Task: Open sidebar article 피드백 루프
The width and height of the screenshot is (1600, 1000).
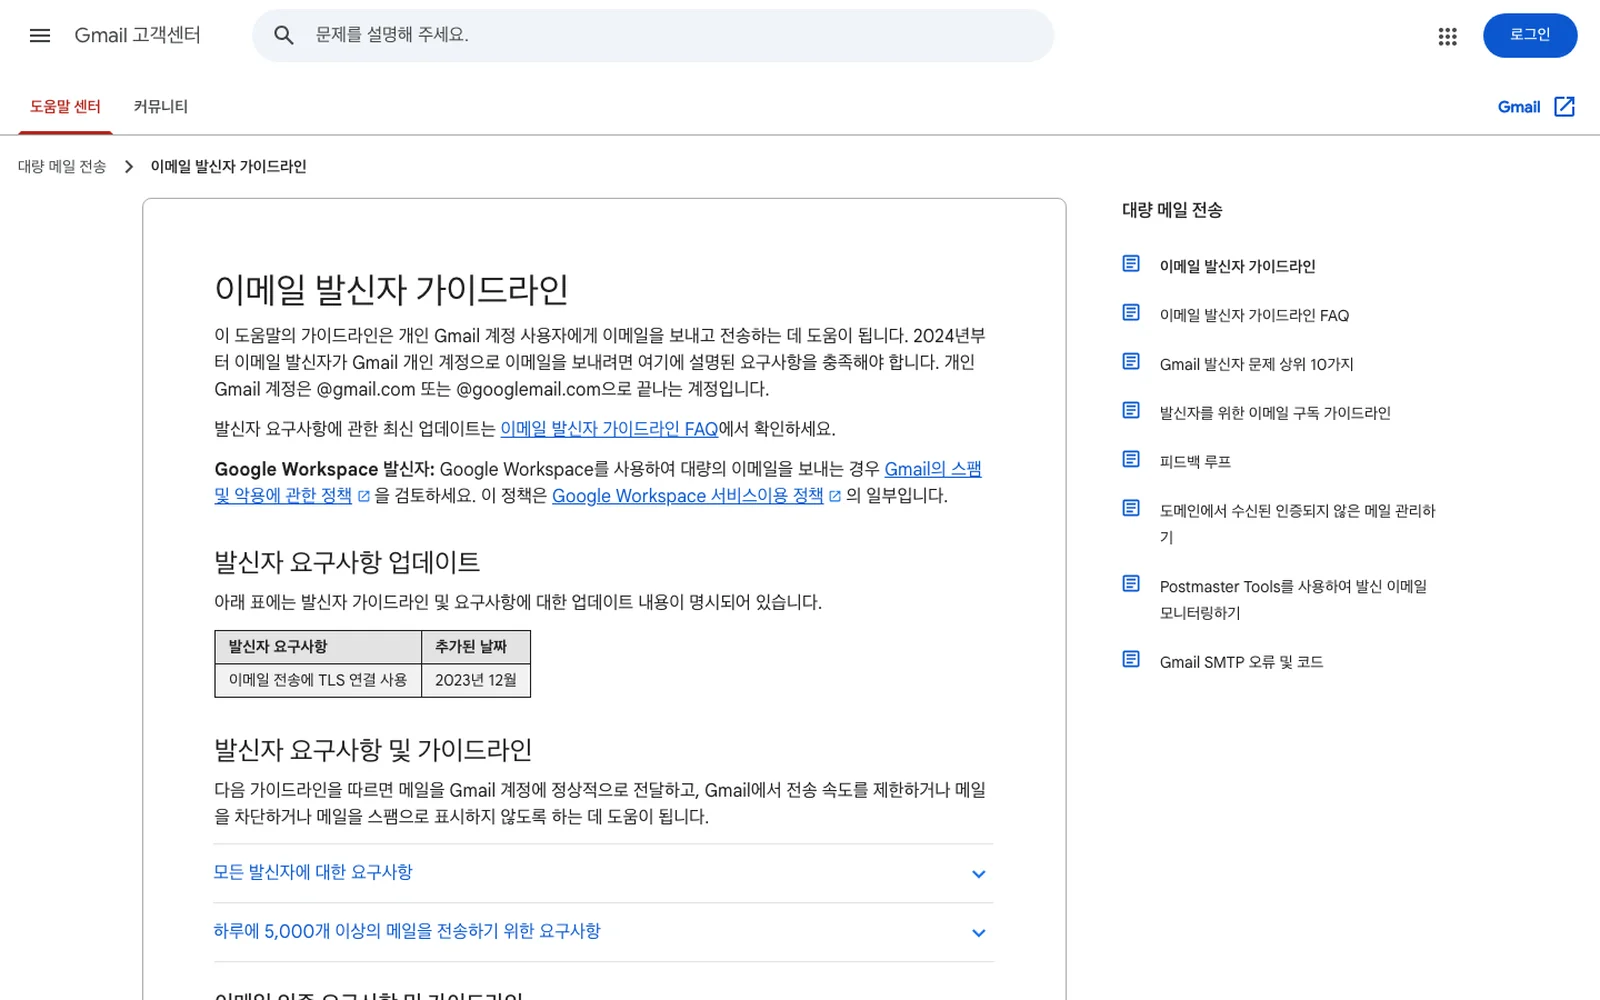Action: pyautogui.click(x=1195, y=462)
